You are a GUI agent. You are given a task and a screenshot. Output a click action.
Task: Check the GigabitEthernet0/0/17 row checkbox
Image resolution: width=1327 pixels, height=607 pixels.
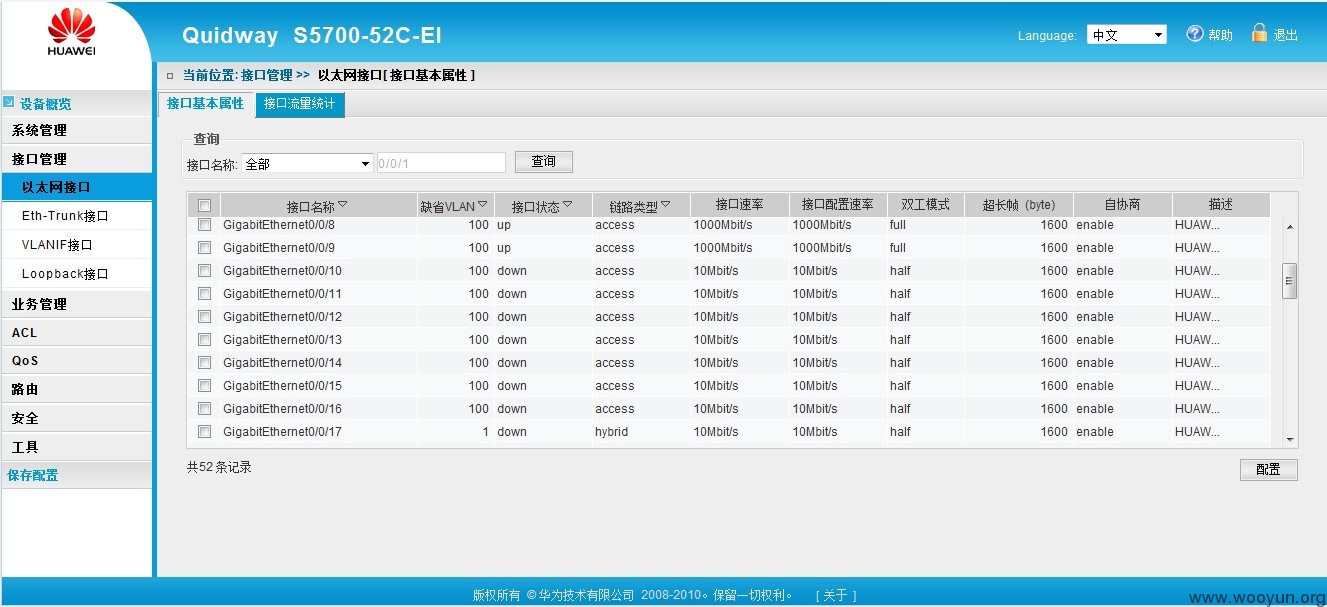pyautogui.click(x=204, y=431)
